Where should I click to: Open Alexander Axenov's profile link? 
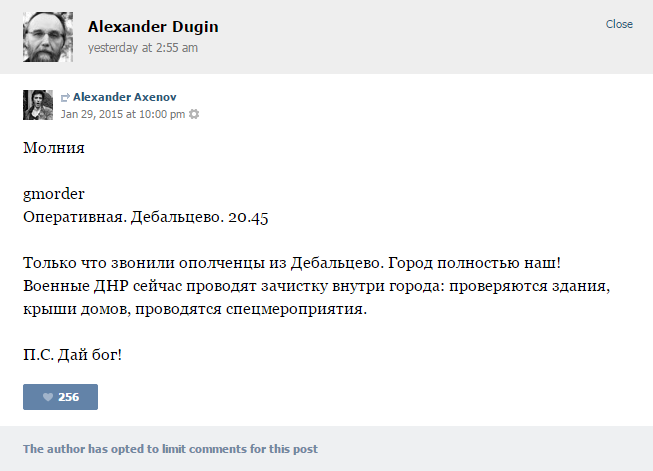(125, 97)
